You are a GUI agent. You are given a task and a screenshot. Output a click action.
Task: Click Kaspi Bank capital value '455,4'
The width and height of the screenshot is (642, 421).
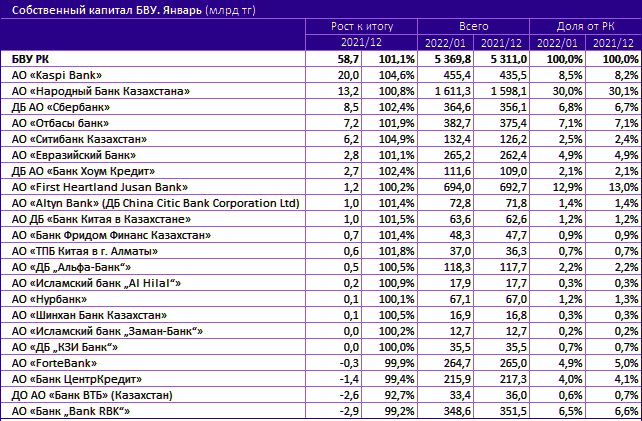[x=457, y=75]
